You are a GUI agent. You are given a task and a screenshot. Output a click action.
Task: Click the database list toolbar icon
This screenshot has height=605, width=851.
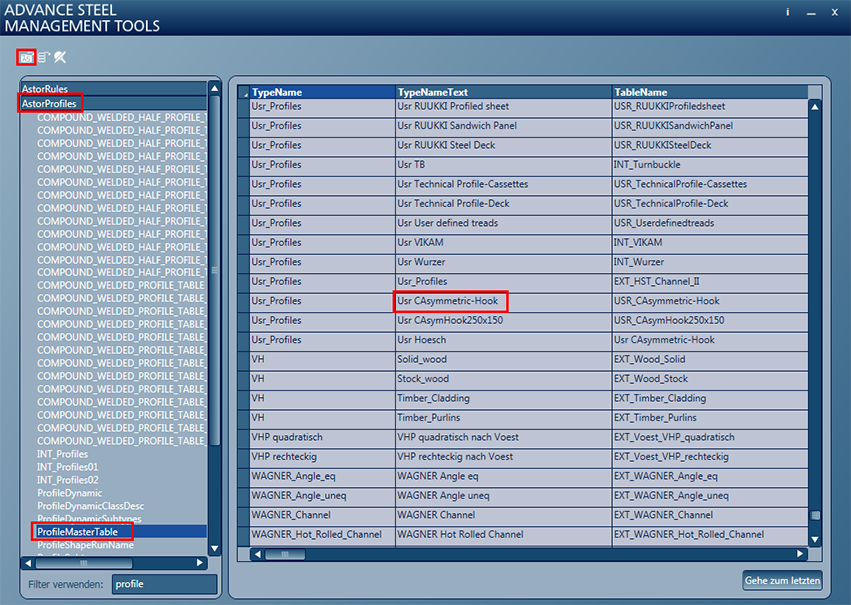(x=44, y=57)
